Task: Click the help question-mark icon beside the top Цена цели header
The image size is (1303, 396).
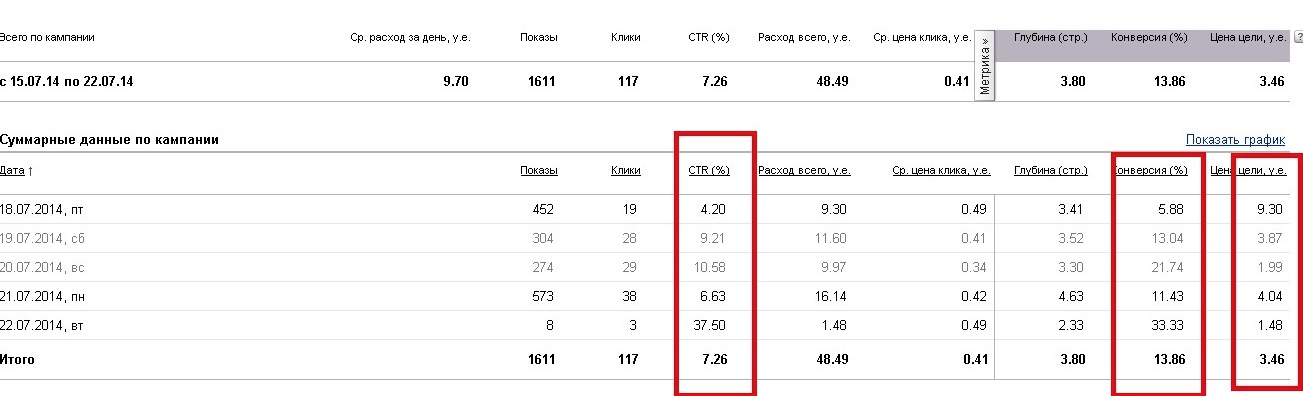Action: click(1298, 37)
